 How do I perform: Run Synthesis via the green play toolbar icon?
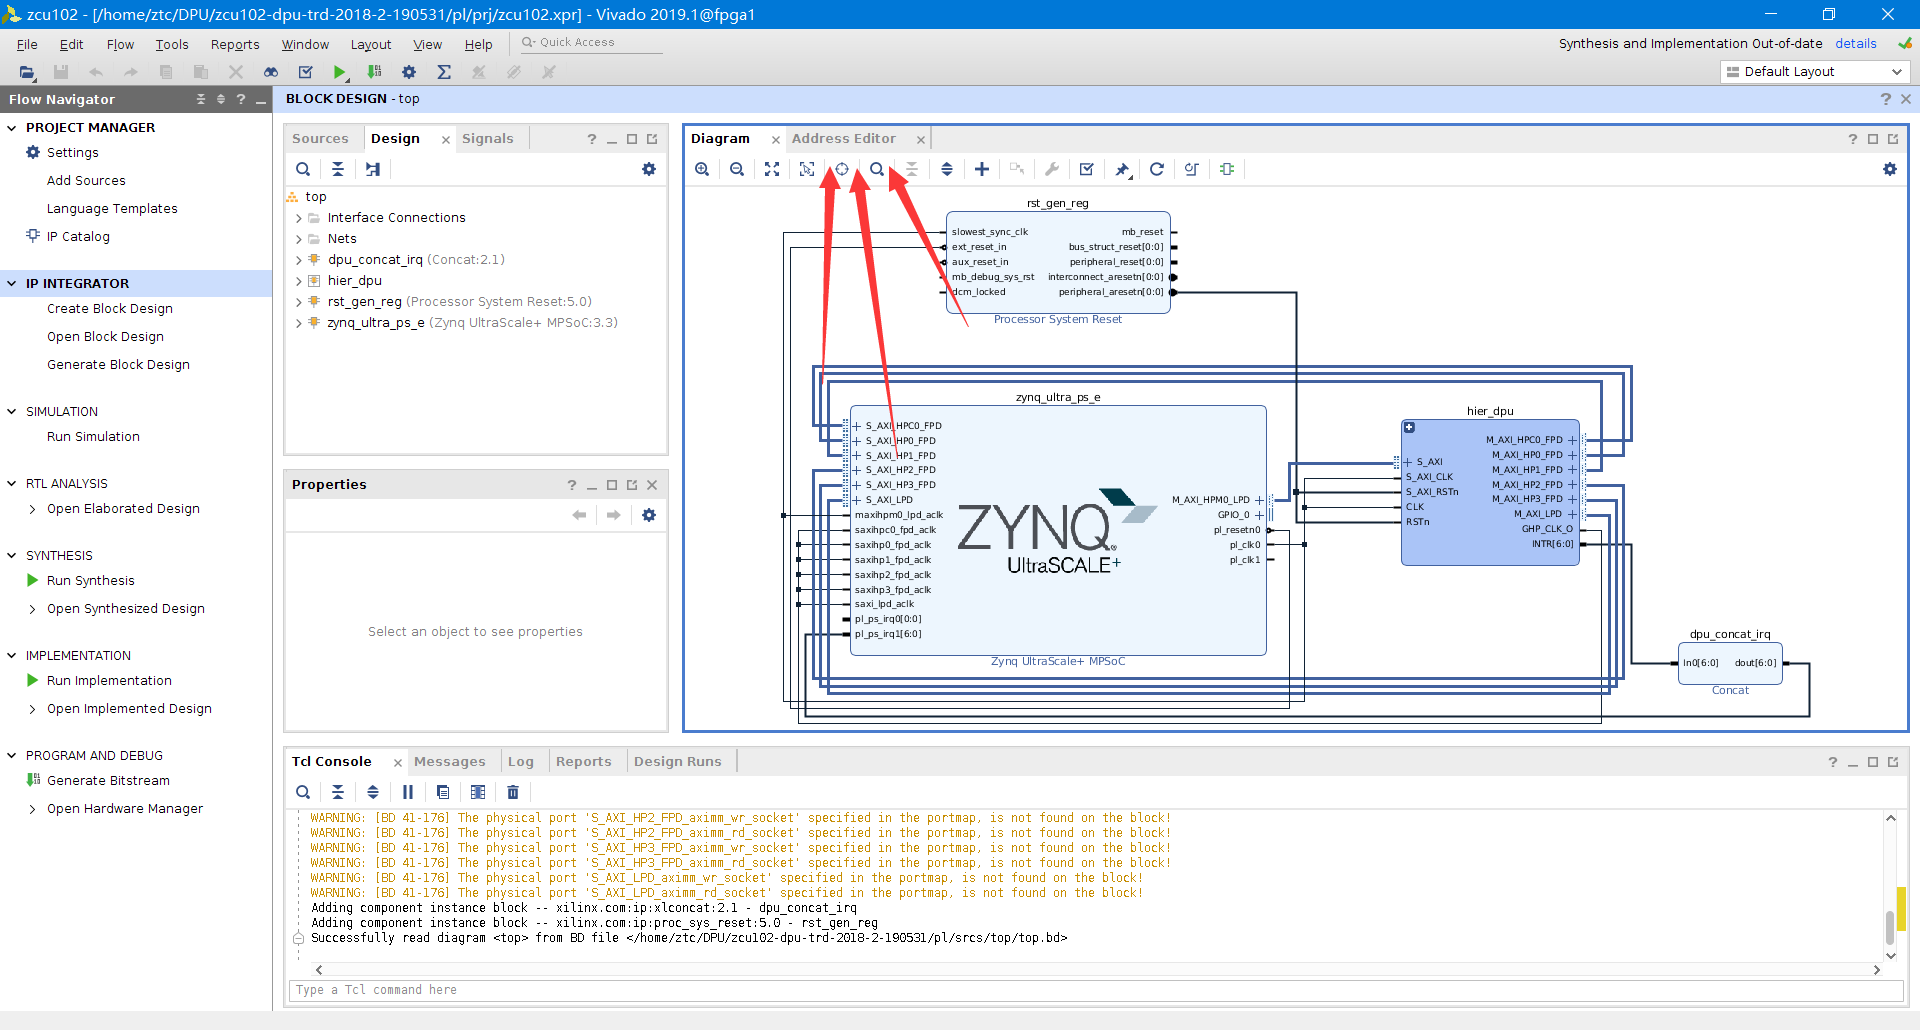(340, 72)
